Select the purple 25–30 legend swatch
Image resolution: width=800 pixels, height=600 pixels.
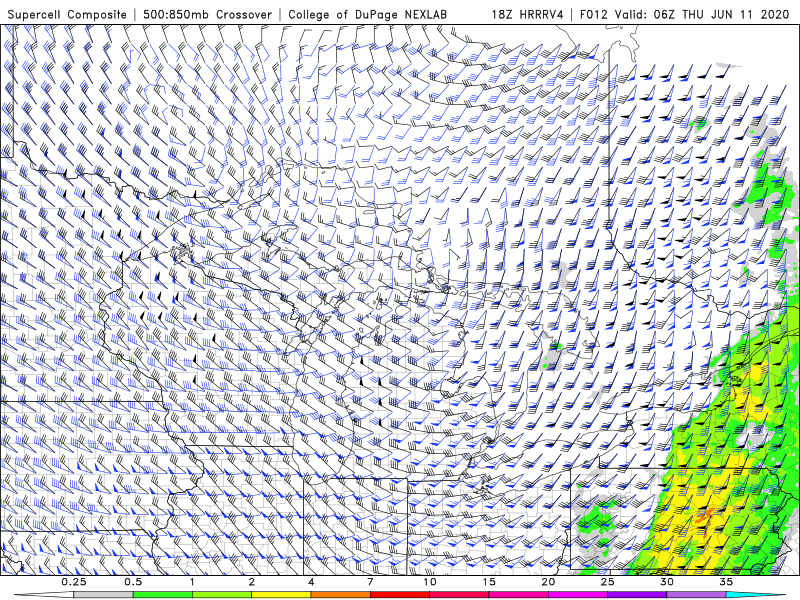coord(637,595)
